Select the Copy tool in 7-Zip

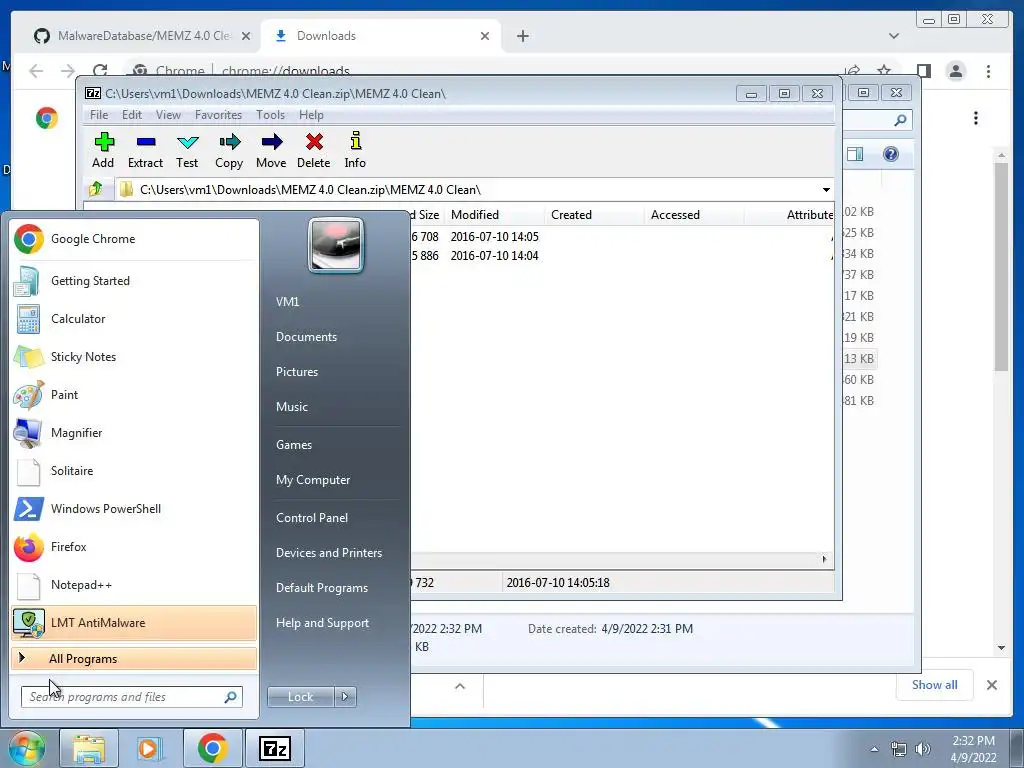click(229, 150)
